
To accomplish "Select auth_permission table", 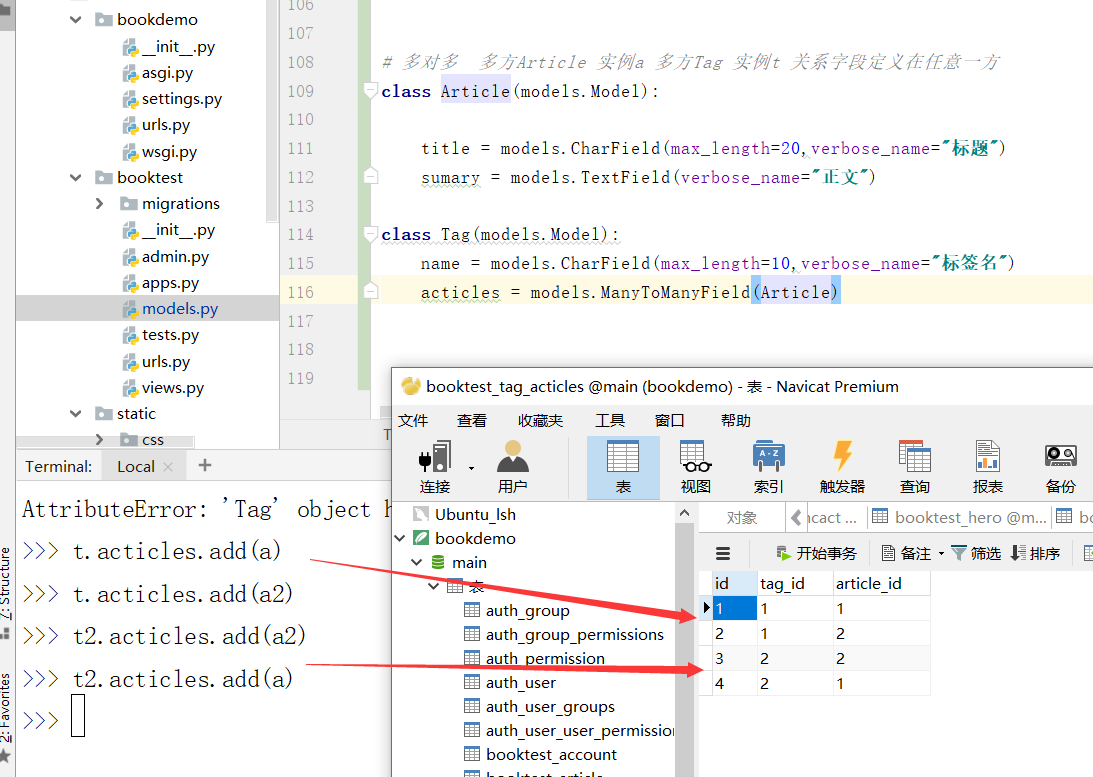I will point(535,659).
